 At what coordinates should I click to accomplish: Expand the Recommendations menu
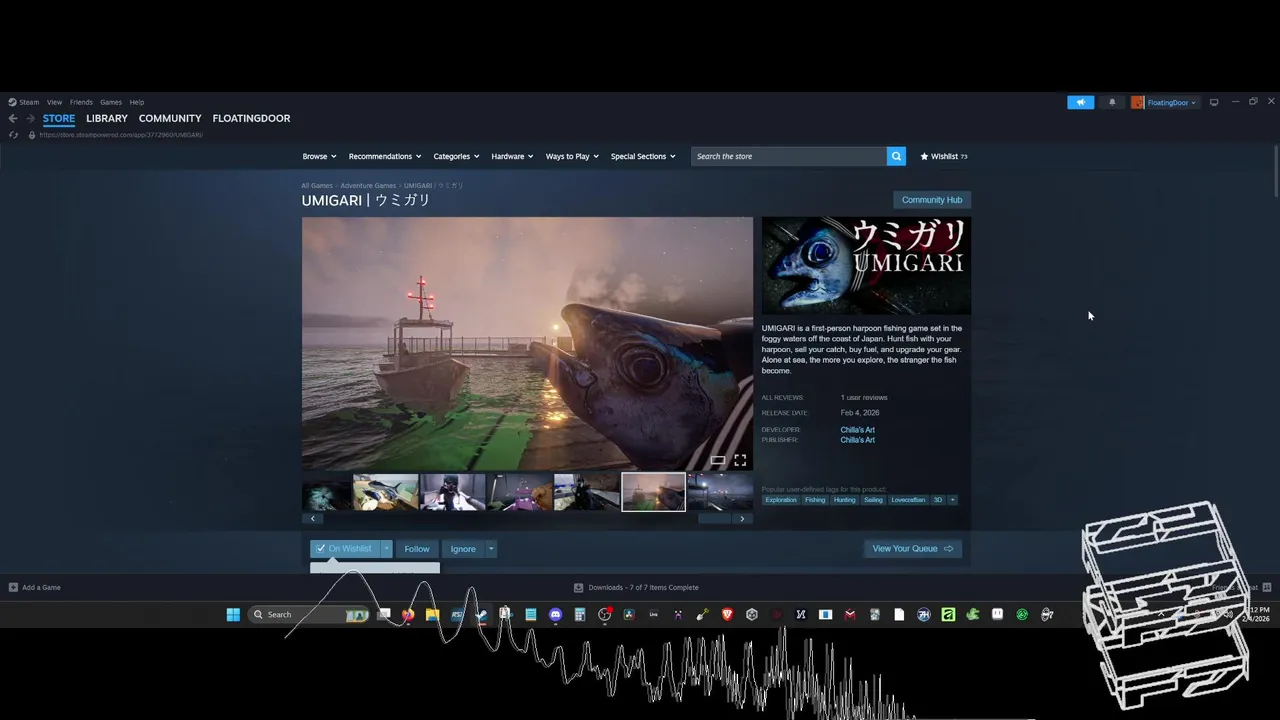tap(385, 156)
